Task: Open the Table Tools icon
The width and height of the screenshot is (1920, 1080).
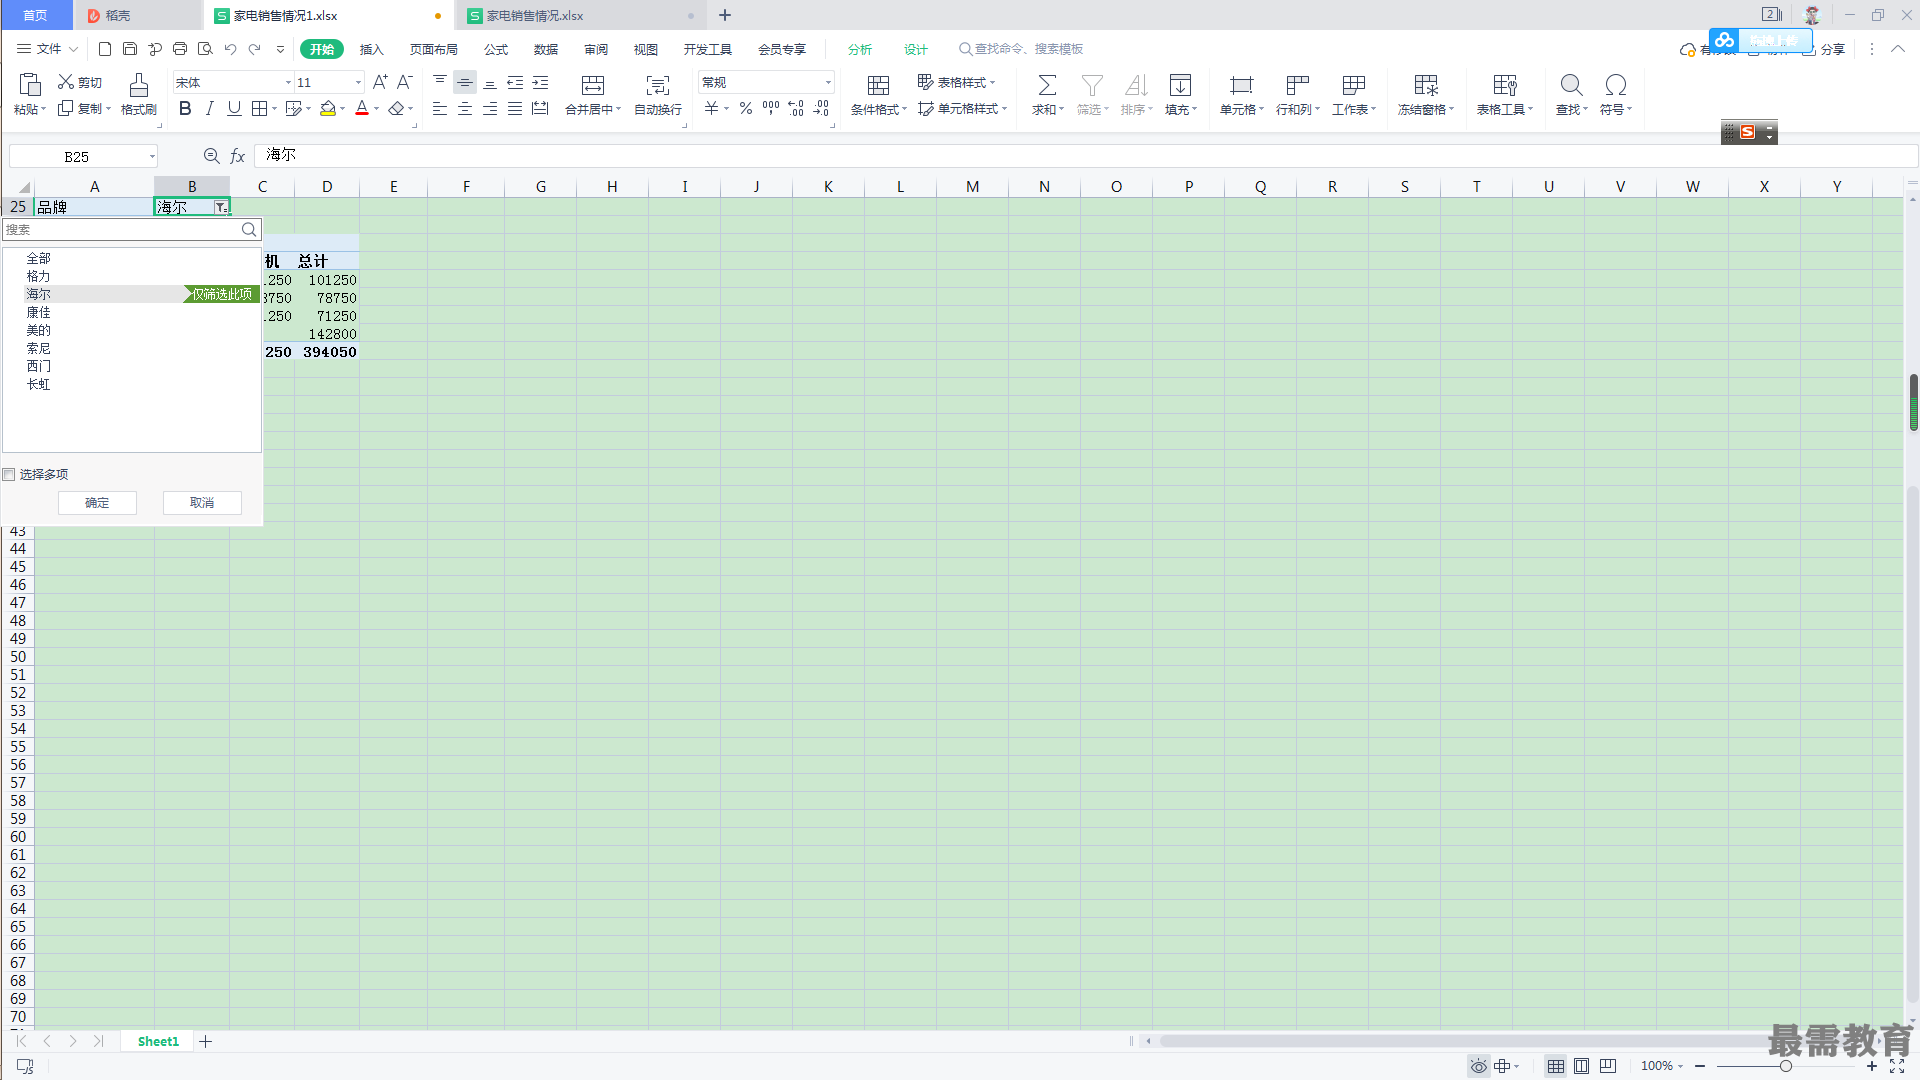Action: pyautogui.click(x=1505, y=86)
